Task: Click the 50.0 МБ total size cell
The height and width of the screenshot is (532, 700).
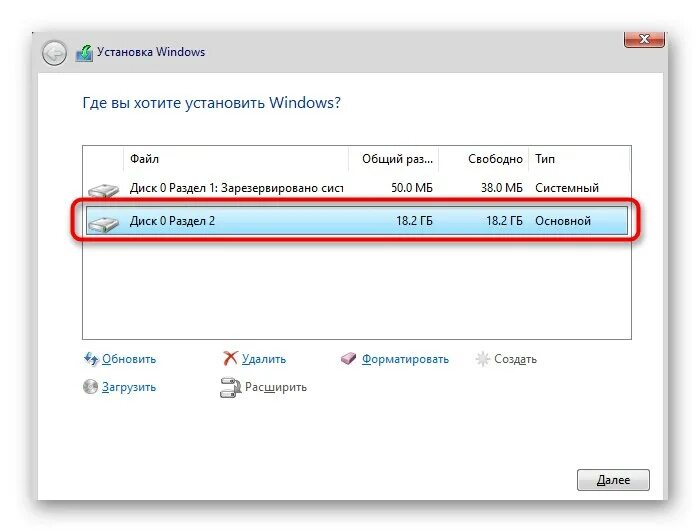Action: (412, 188)
